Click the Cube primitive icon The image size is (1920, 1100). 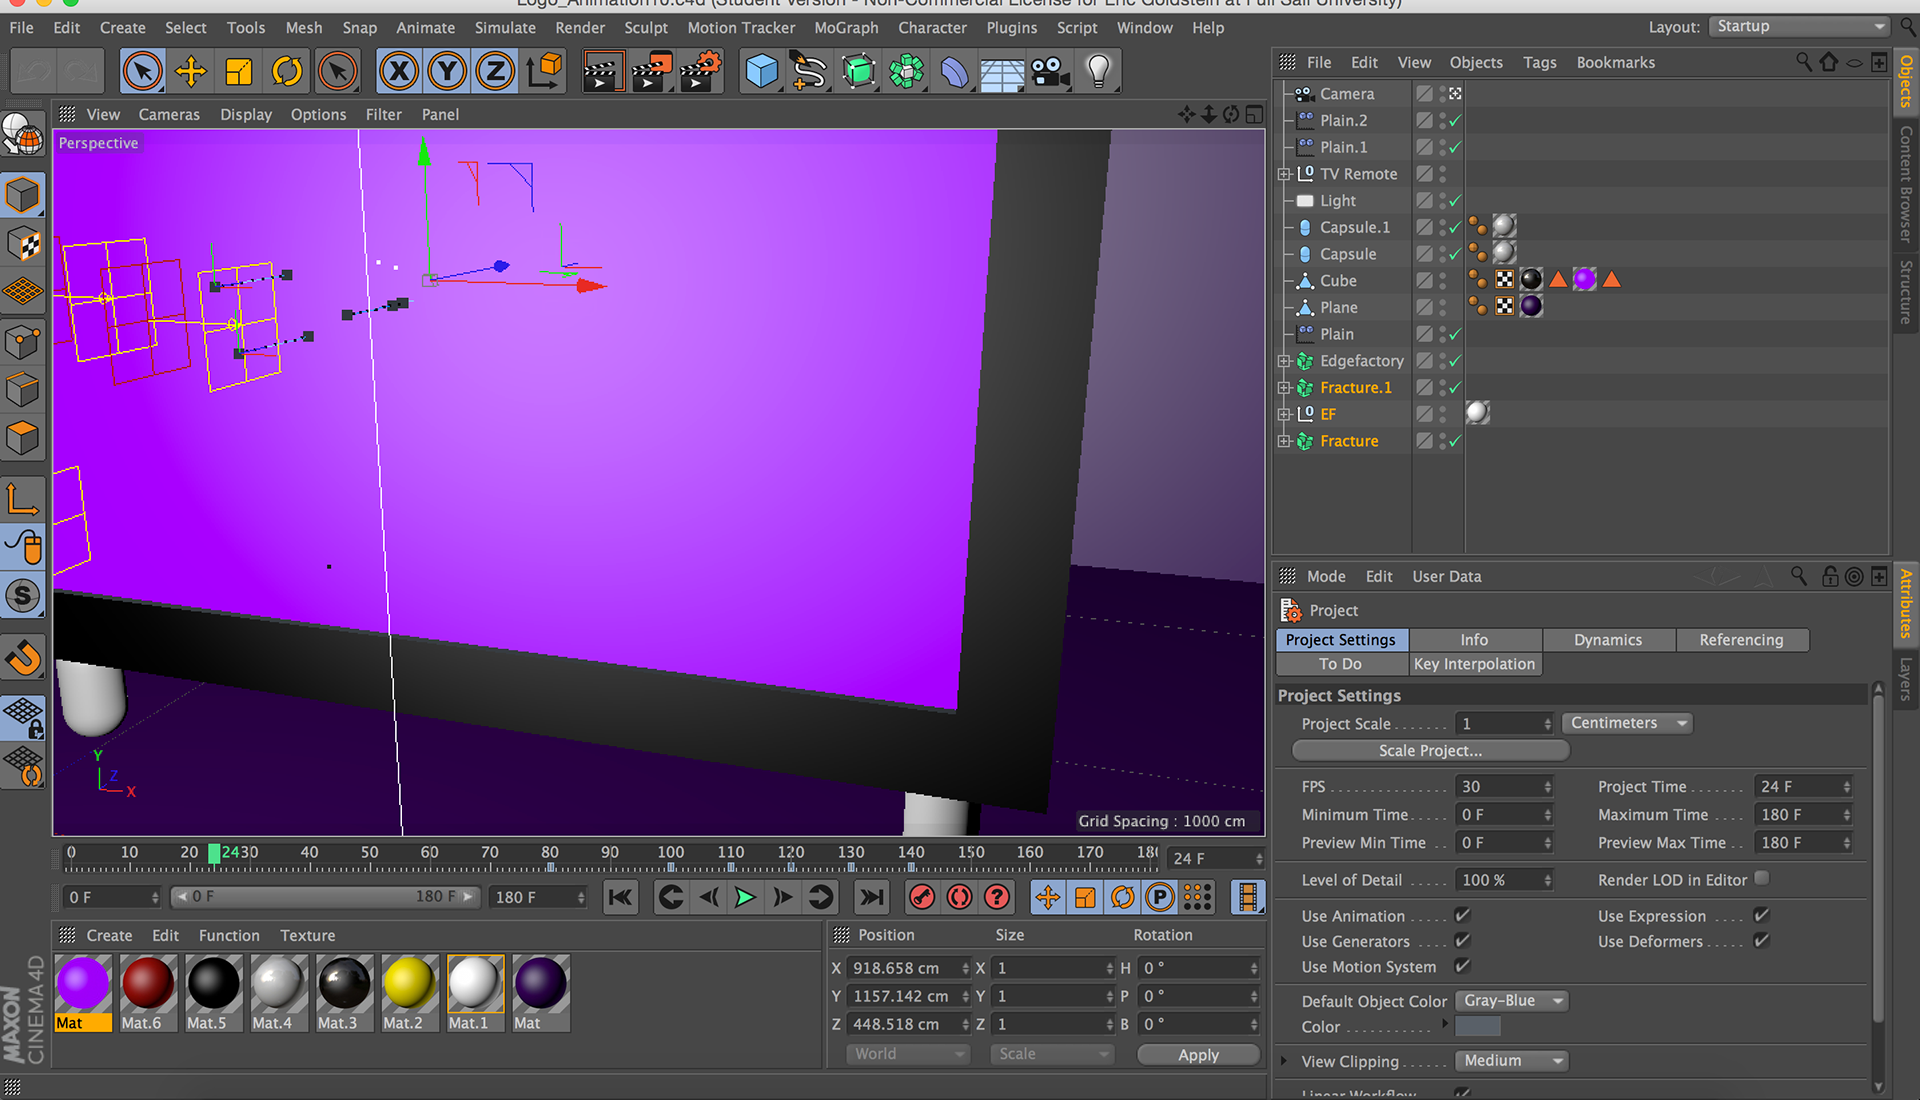pyautogui.click(x=762, y=71)
